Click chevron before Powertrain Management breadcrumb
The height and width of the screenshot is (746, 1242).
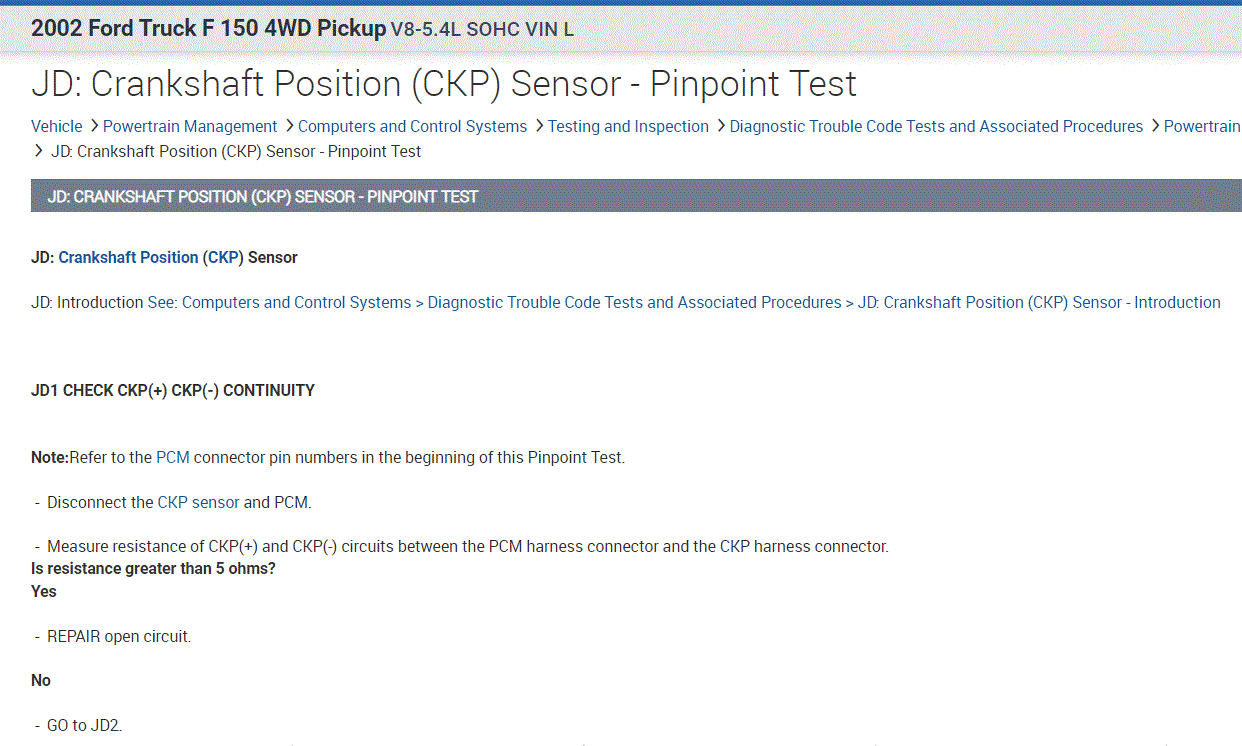point(93,127)
